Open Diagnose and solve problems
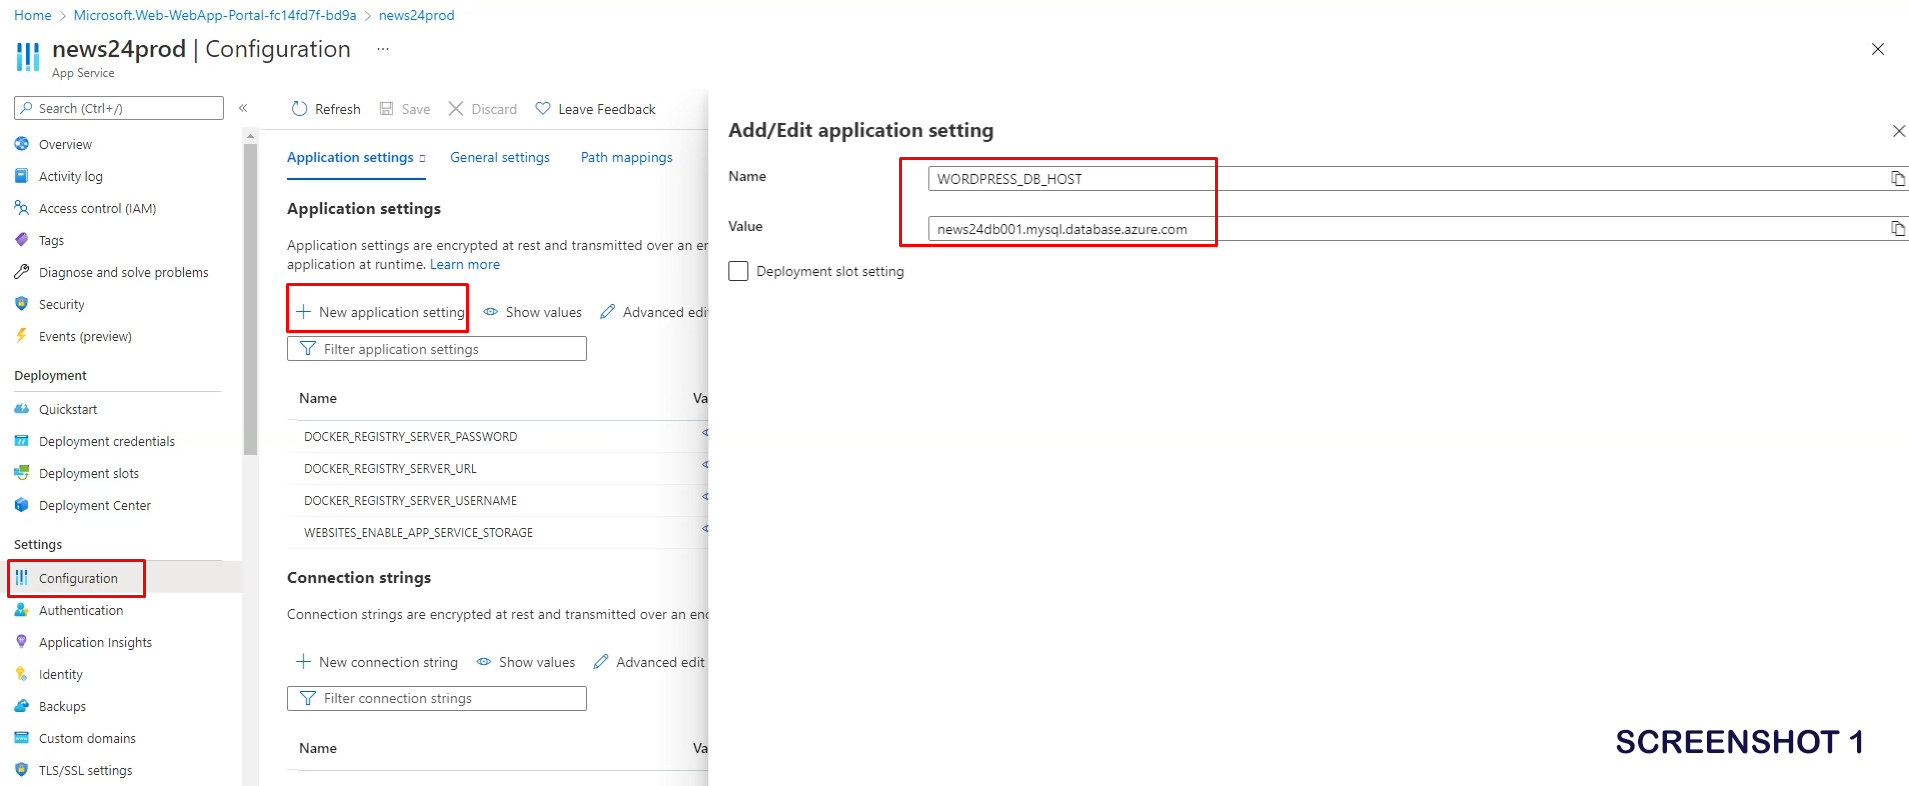 pyautogui.click(x=123, y=273)
